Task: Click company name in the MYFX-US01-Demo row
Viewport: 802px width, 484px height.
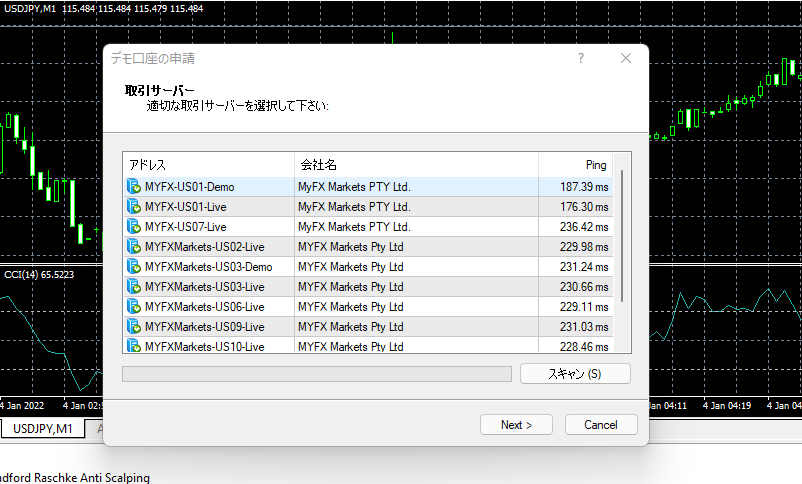Action: [x=354, y=187]
